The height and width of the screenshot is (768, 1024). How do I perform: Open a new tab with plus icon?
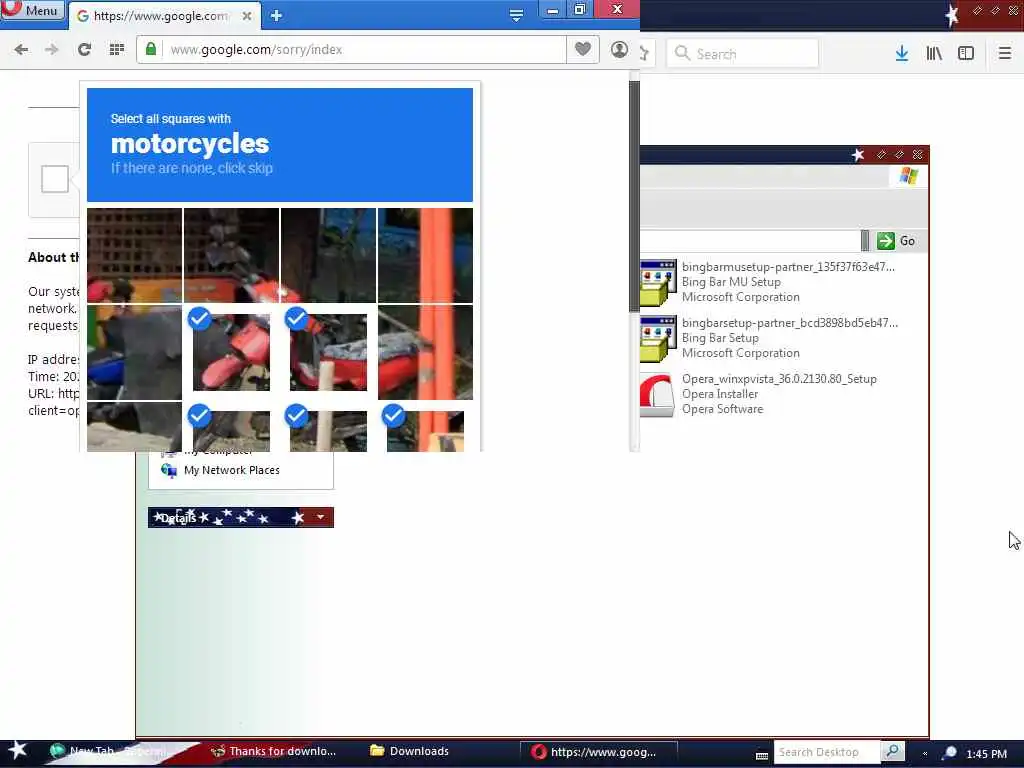[276, 16]
